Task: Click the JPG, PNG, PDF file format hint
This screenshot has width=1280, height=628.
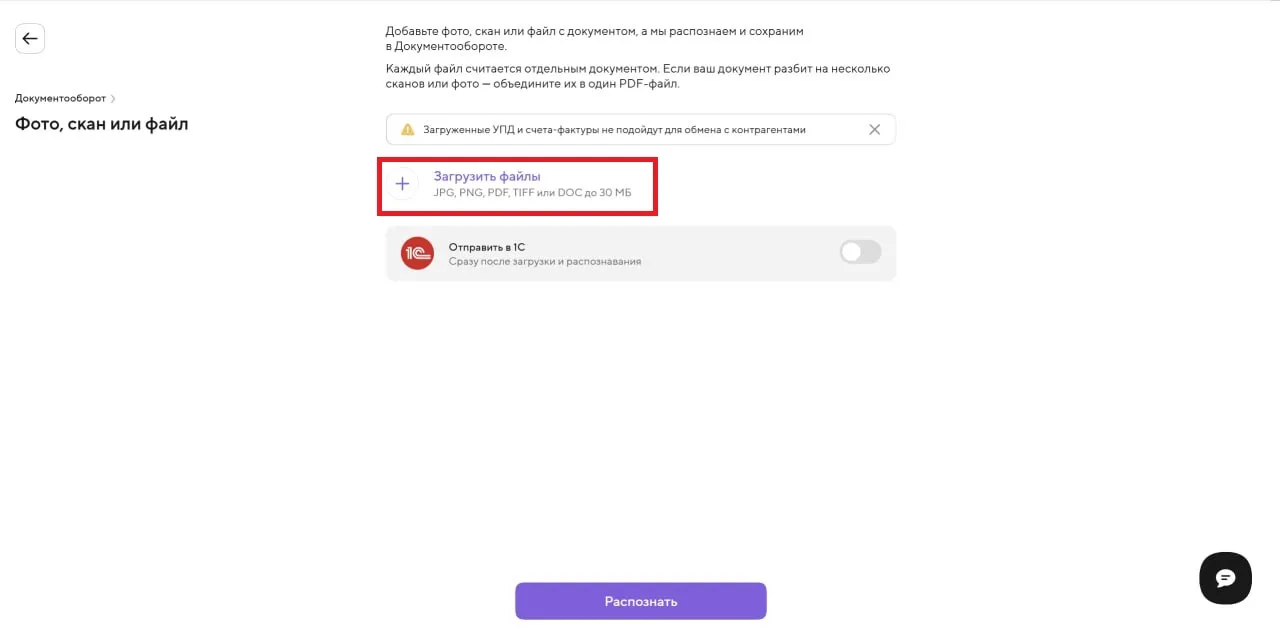Action: coord(532,192)
